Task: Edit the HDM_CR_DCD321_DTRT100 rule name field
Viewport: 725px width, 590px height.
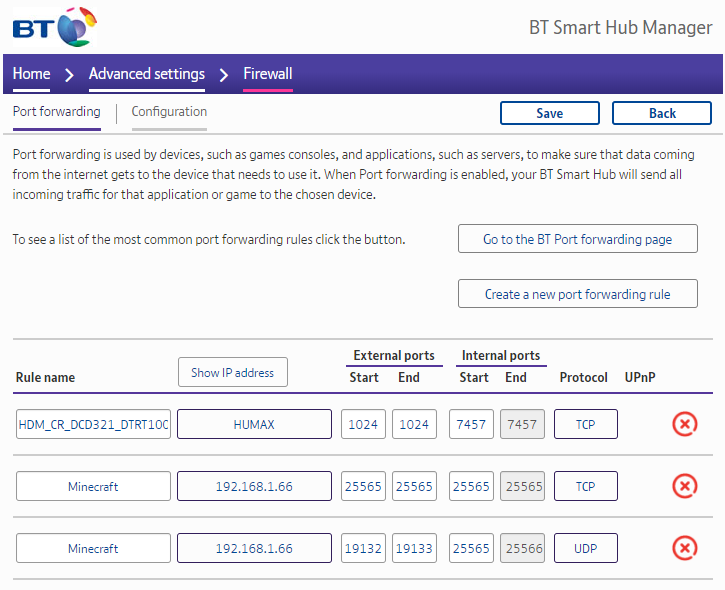Action: pos(93,425)
